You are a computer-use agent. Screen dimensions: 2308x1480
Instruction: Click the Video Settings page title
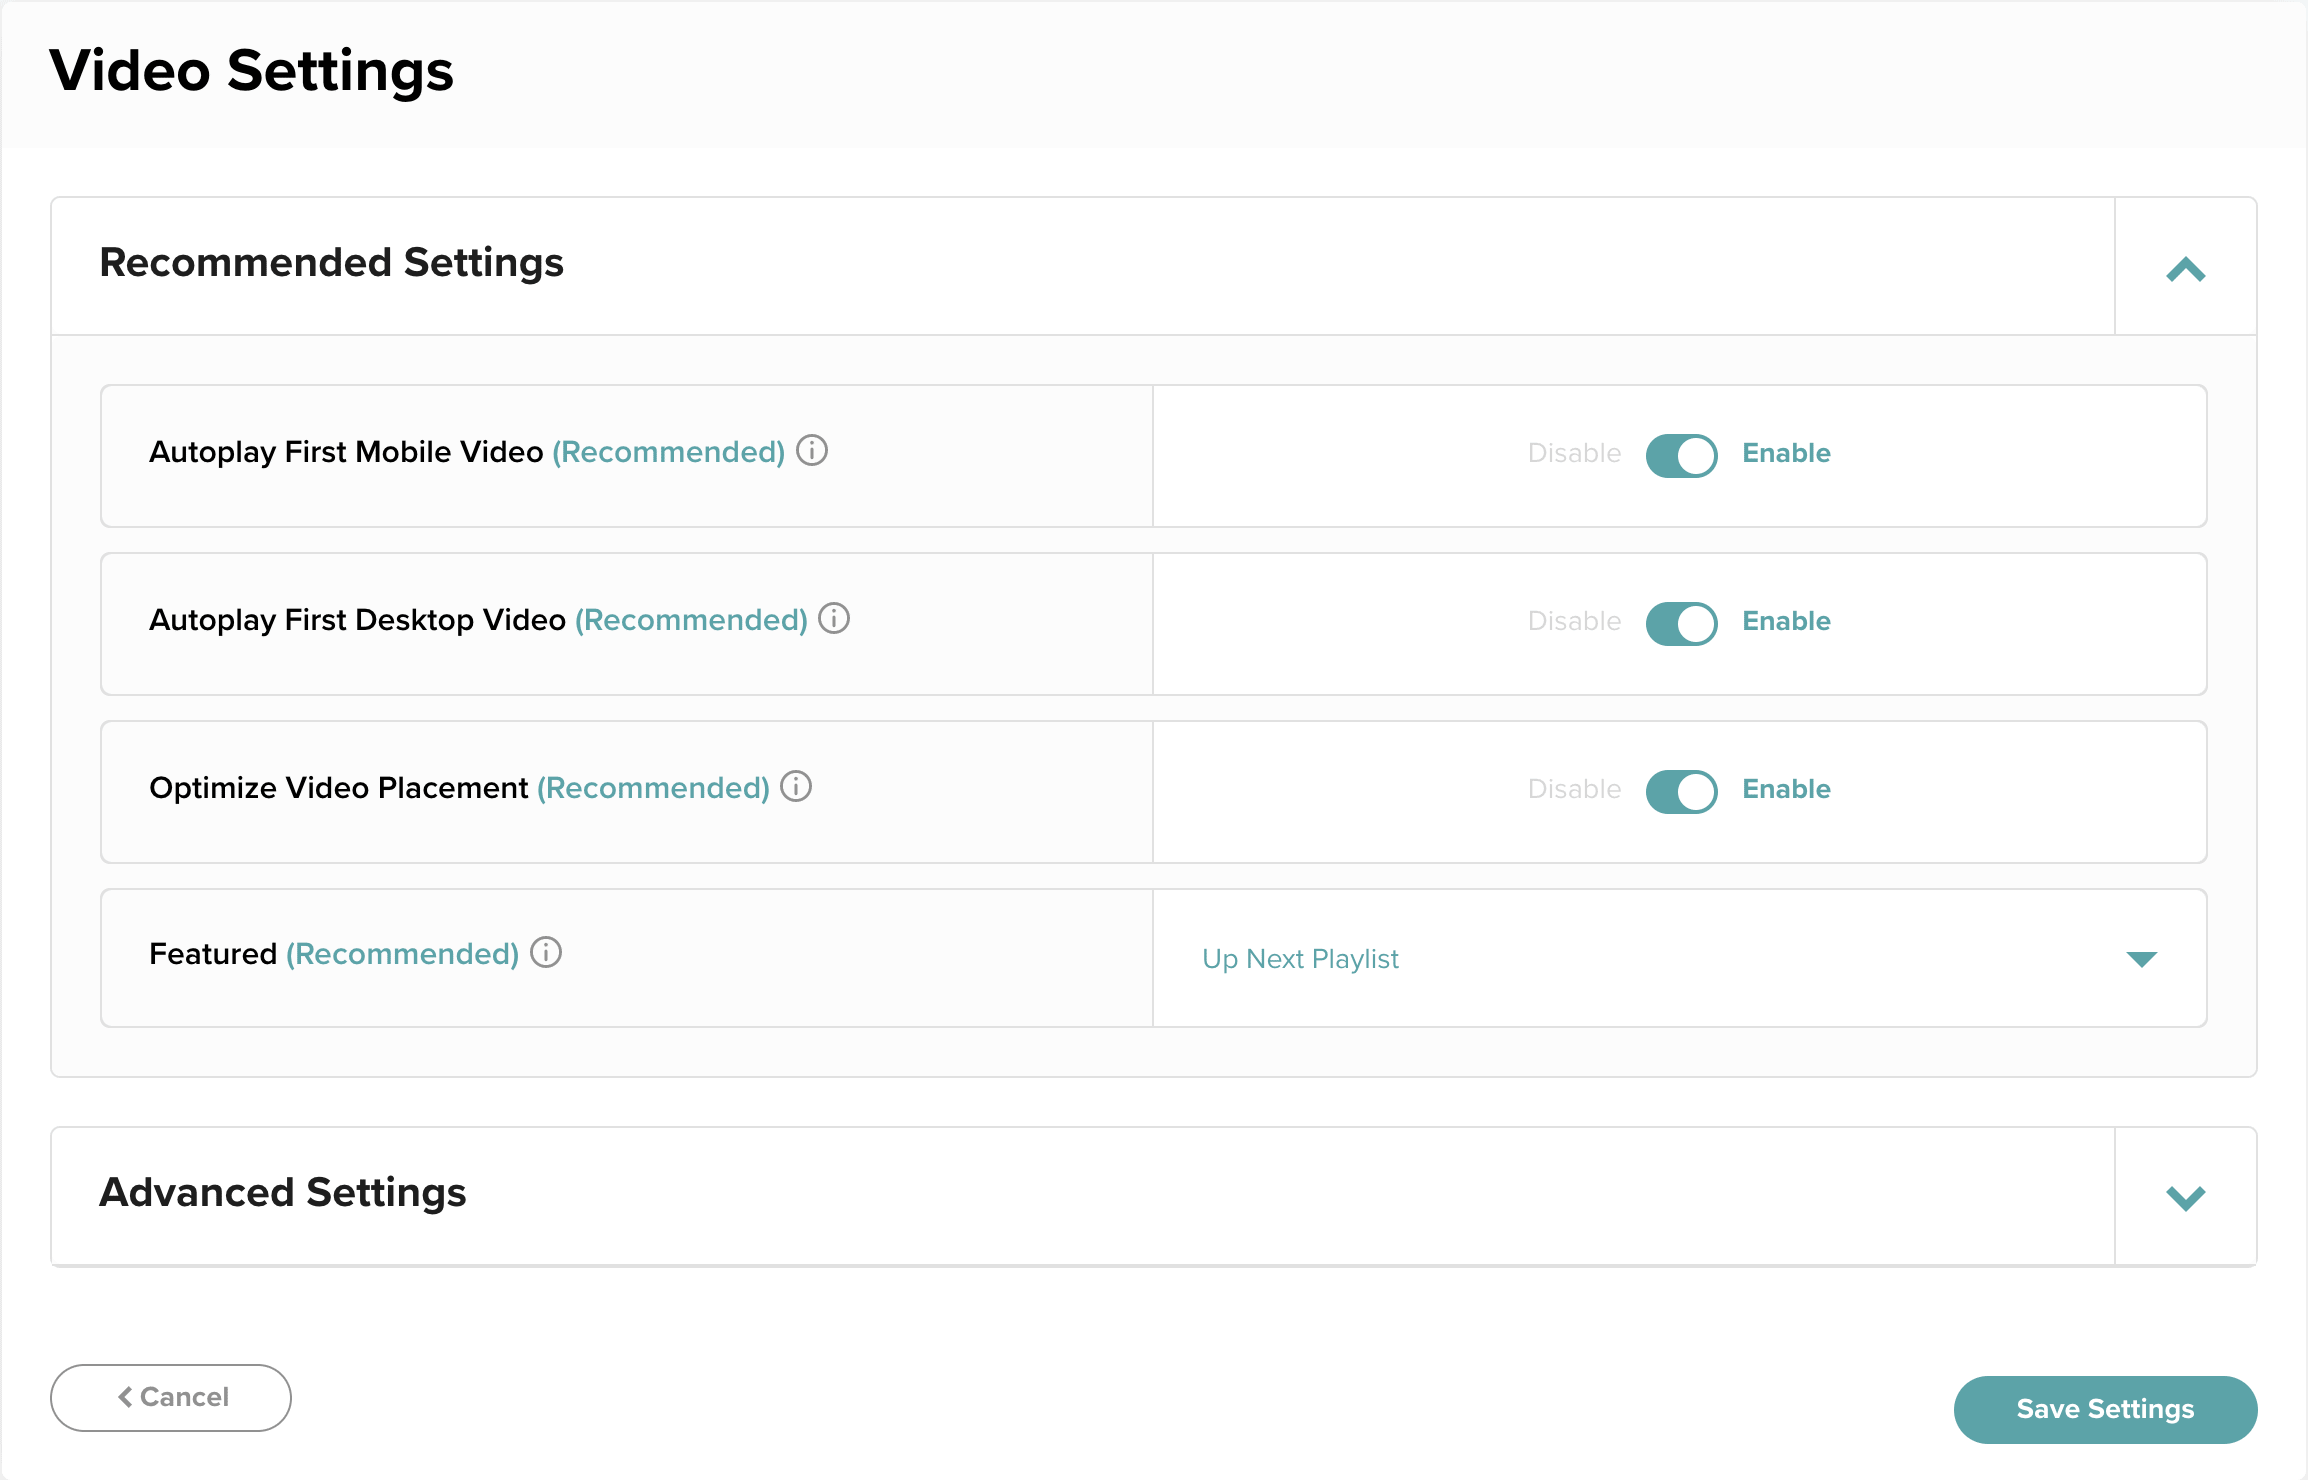point(253,70)
